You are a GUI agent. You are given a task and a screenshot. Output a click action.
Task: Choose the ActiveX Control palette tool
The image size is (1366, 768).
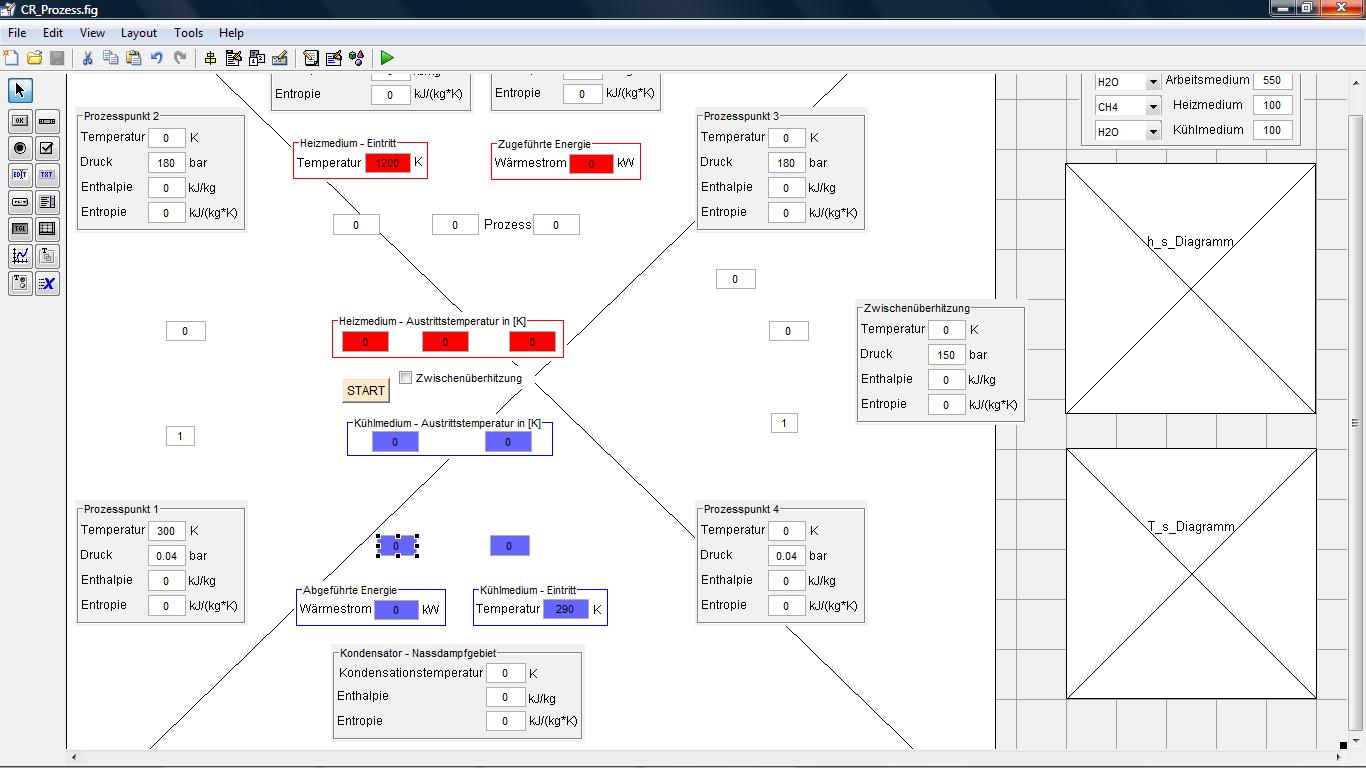point(47,284)
